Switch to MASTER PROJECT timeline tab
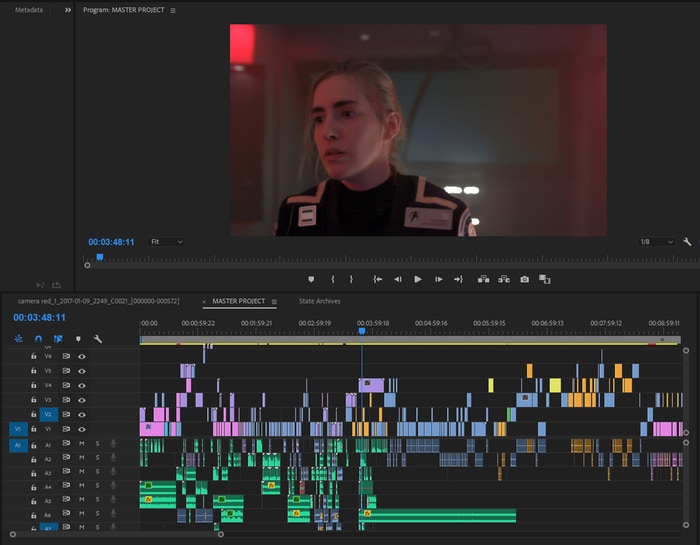The image size is (700, 545). pyautogui.click(x=239, y=301)
